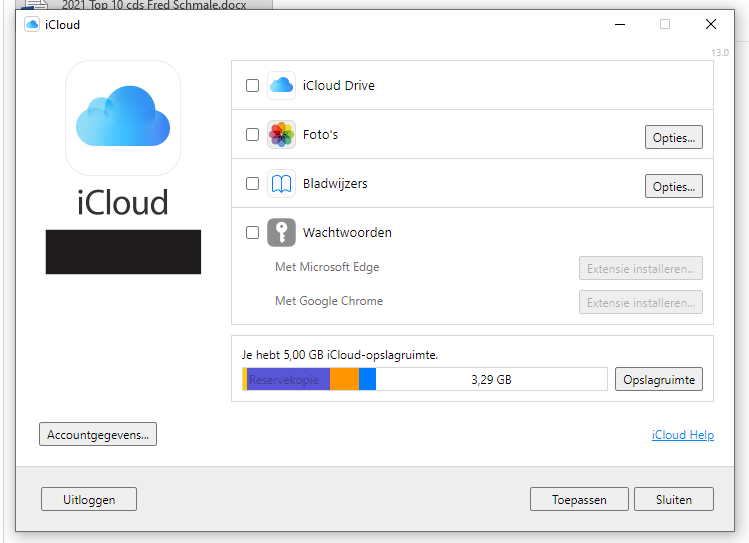Screen dimensions: 749x543
Task: Click the 13.0 version number
Action: tap(720, 53)
